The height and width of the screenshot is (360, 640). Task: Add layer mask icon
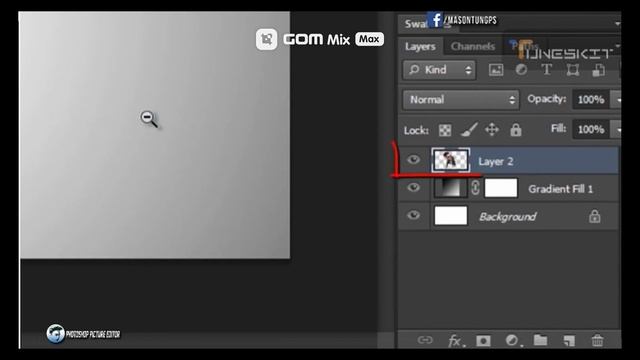tap(483, 340)
